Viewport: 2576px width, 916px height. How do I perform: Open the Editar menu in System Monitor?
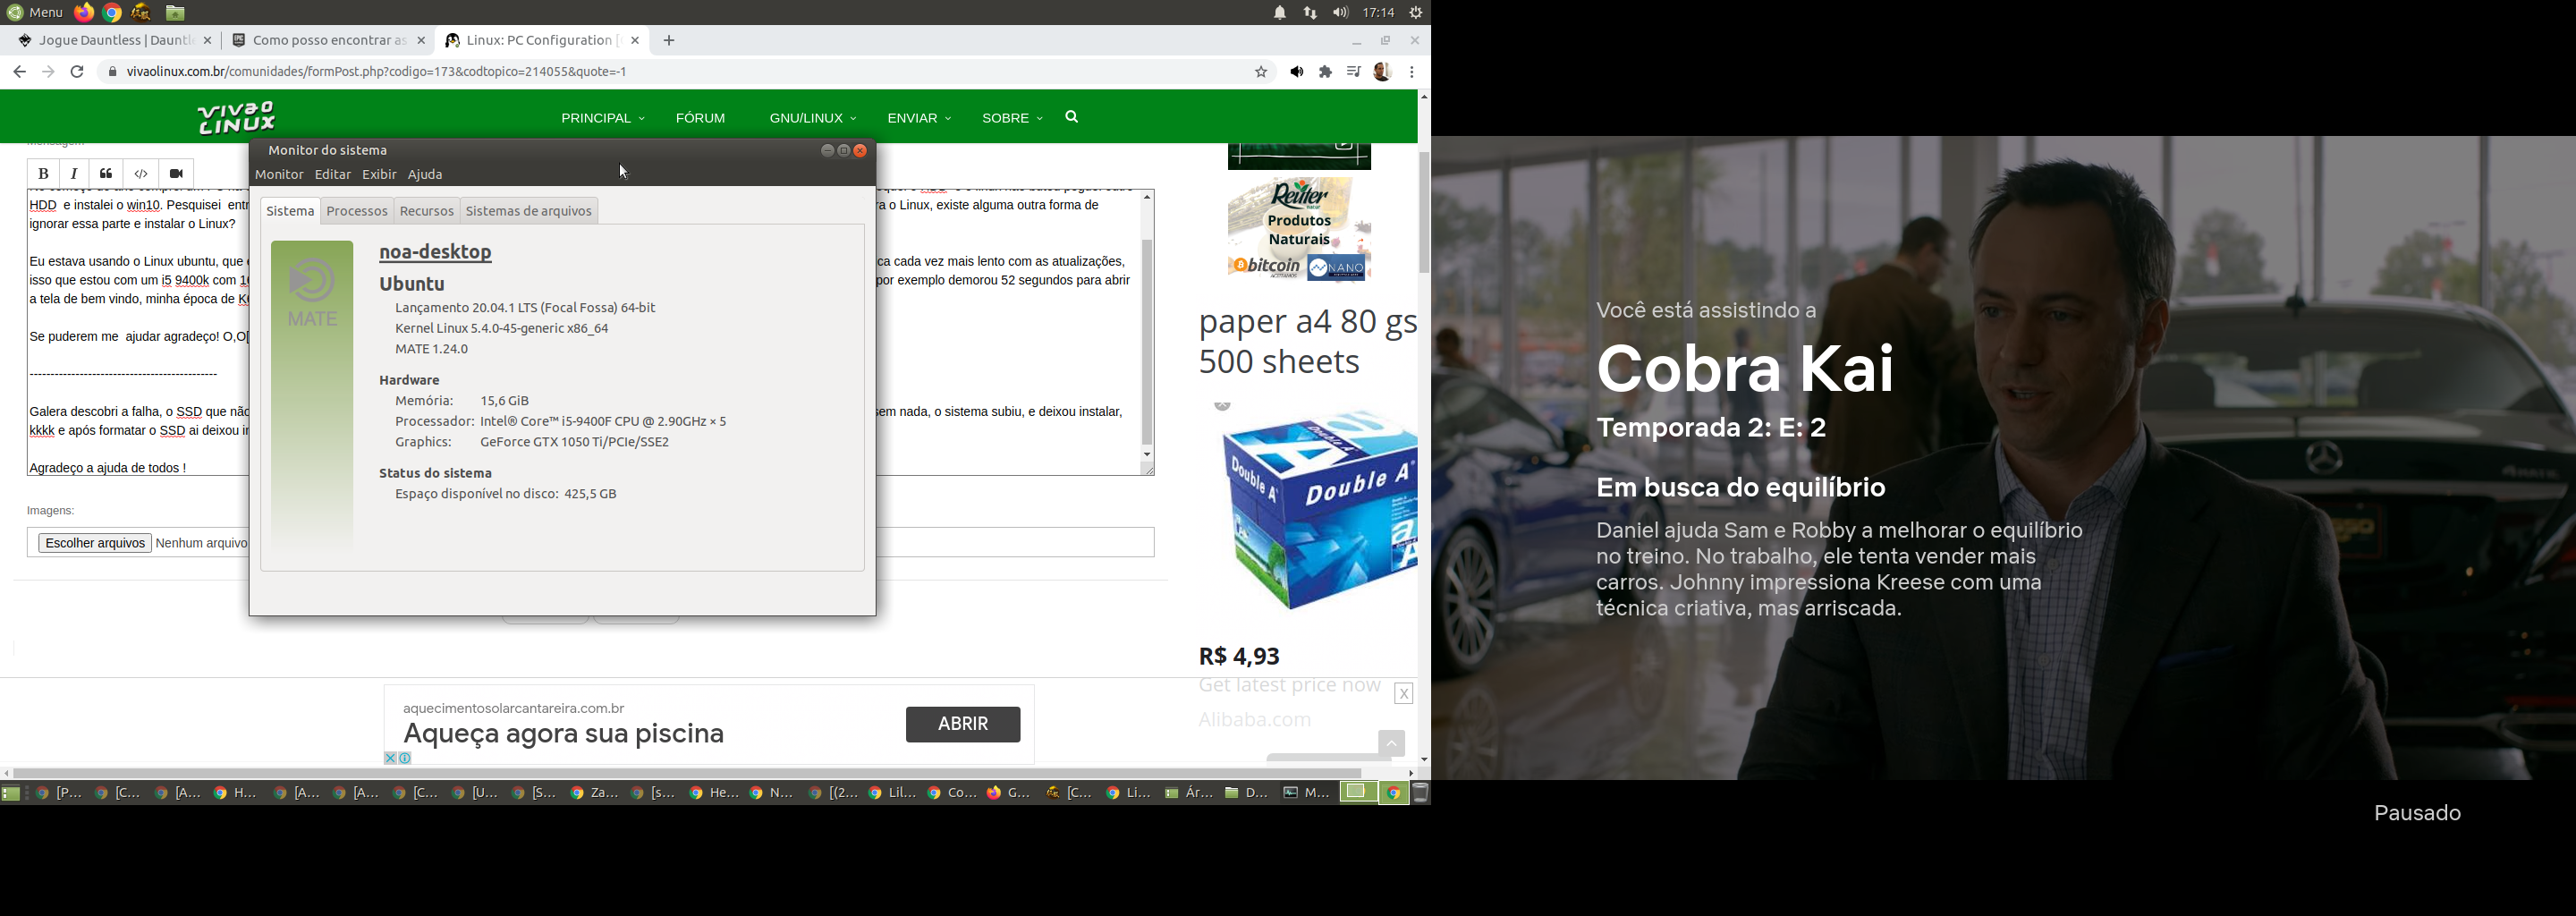pyautogui.click(x=332, y=175)
